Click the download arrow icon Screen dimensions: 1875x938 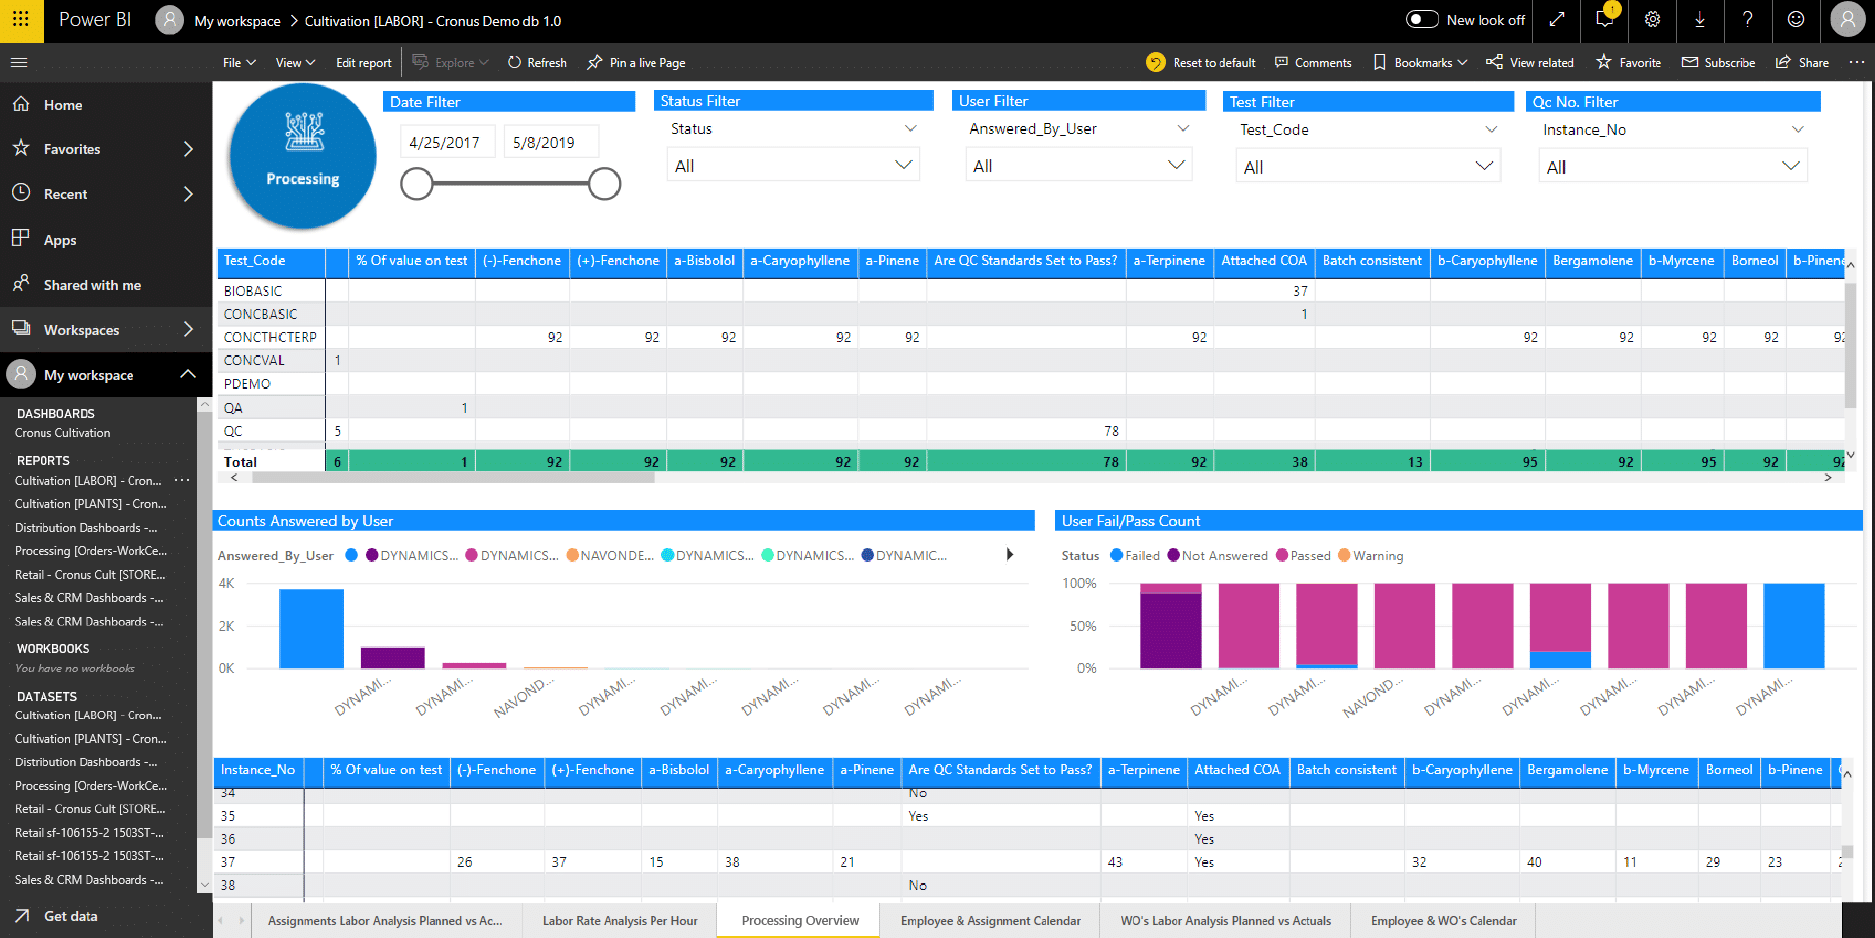[x=1699, y=20]
